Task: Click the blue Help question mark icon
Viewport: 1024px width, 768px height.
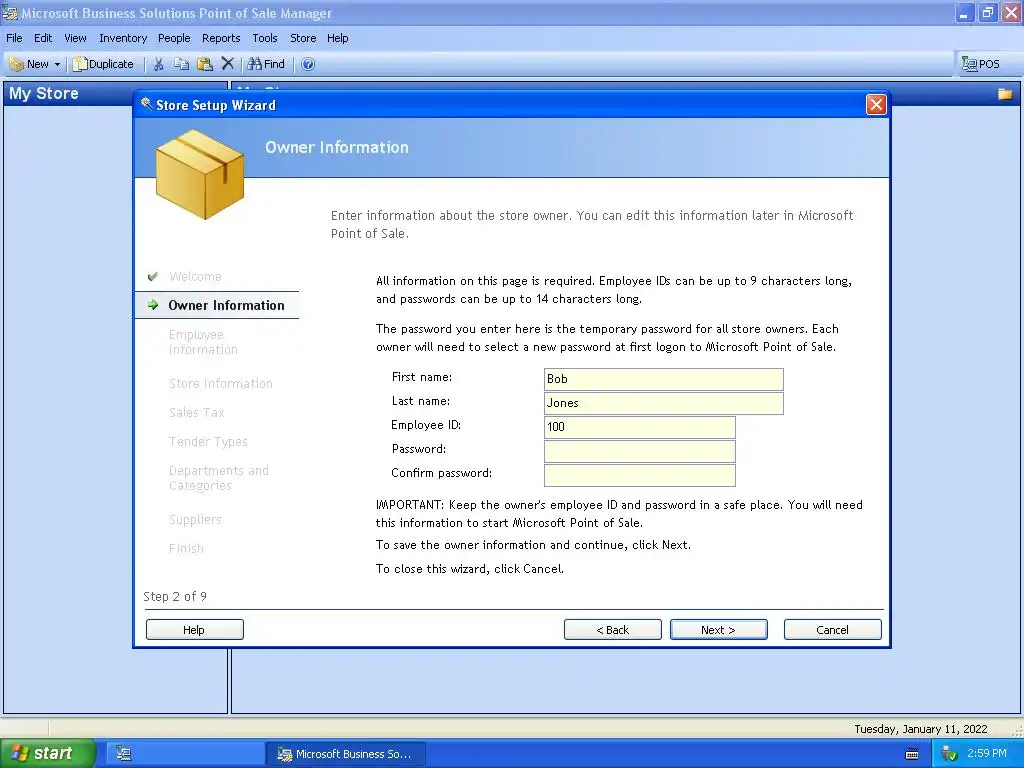Action: [x=308, y=64]
